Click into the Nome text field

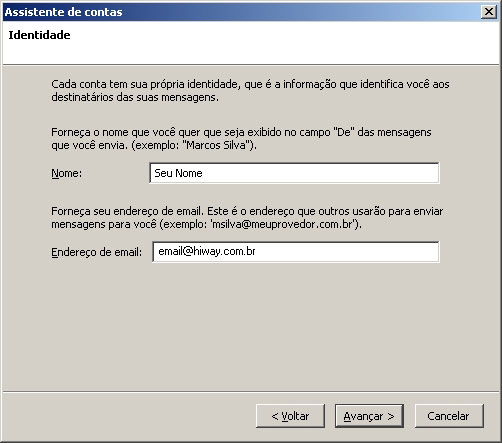pyautogui.click(x=294, y=173)
